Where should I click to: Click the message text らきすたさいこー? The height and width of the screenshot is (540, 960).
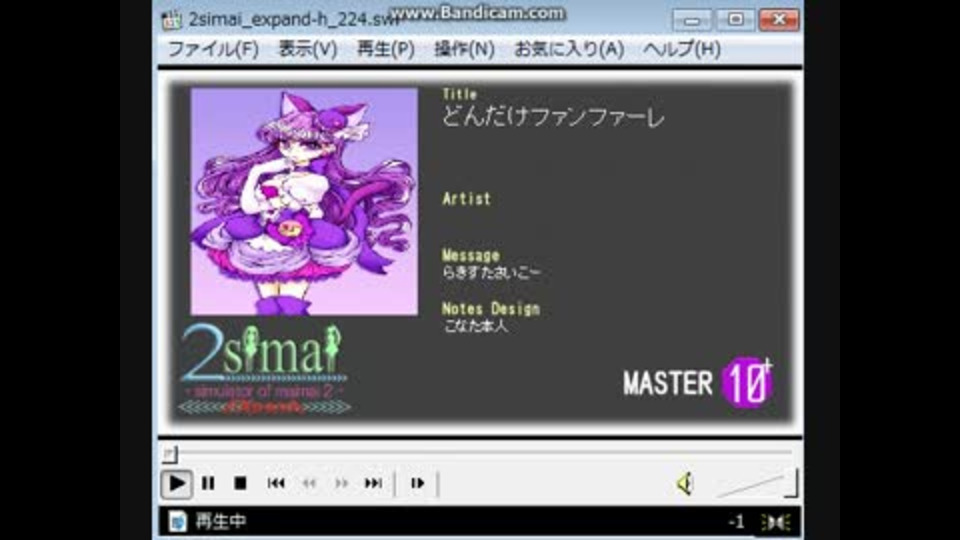point(491,272)
